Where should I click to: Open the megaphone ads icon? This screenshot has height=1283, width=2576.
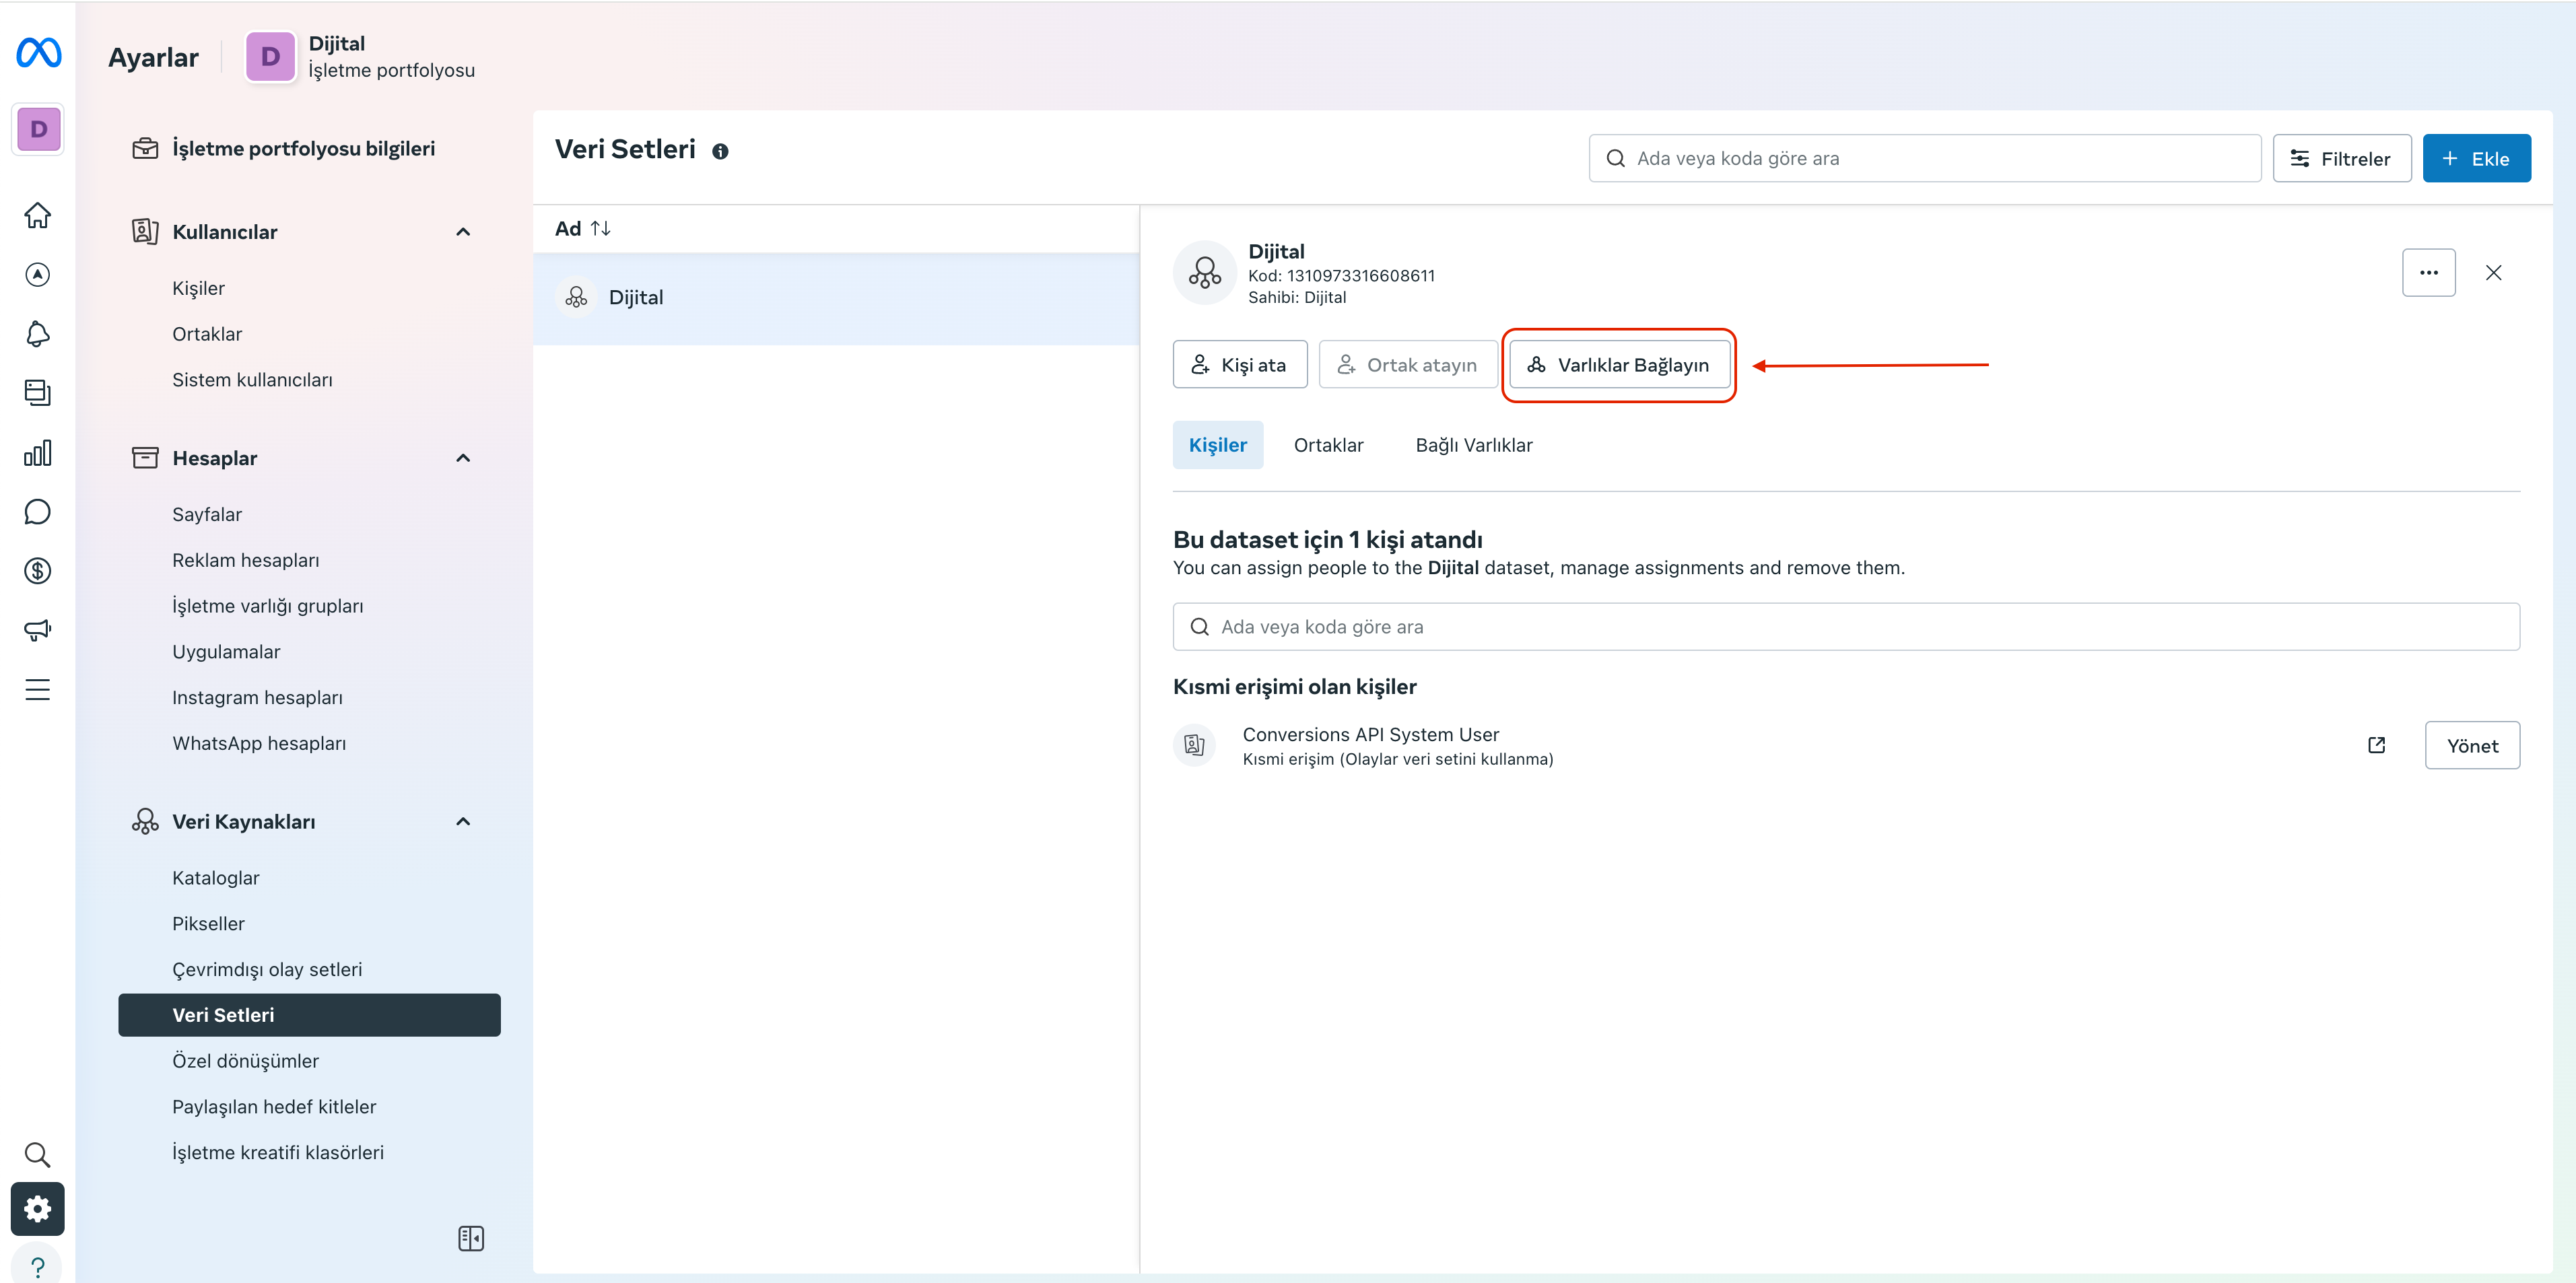tap(38, 630)
